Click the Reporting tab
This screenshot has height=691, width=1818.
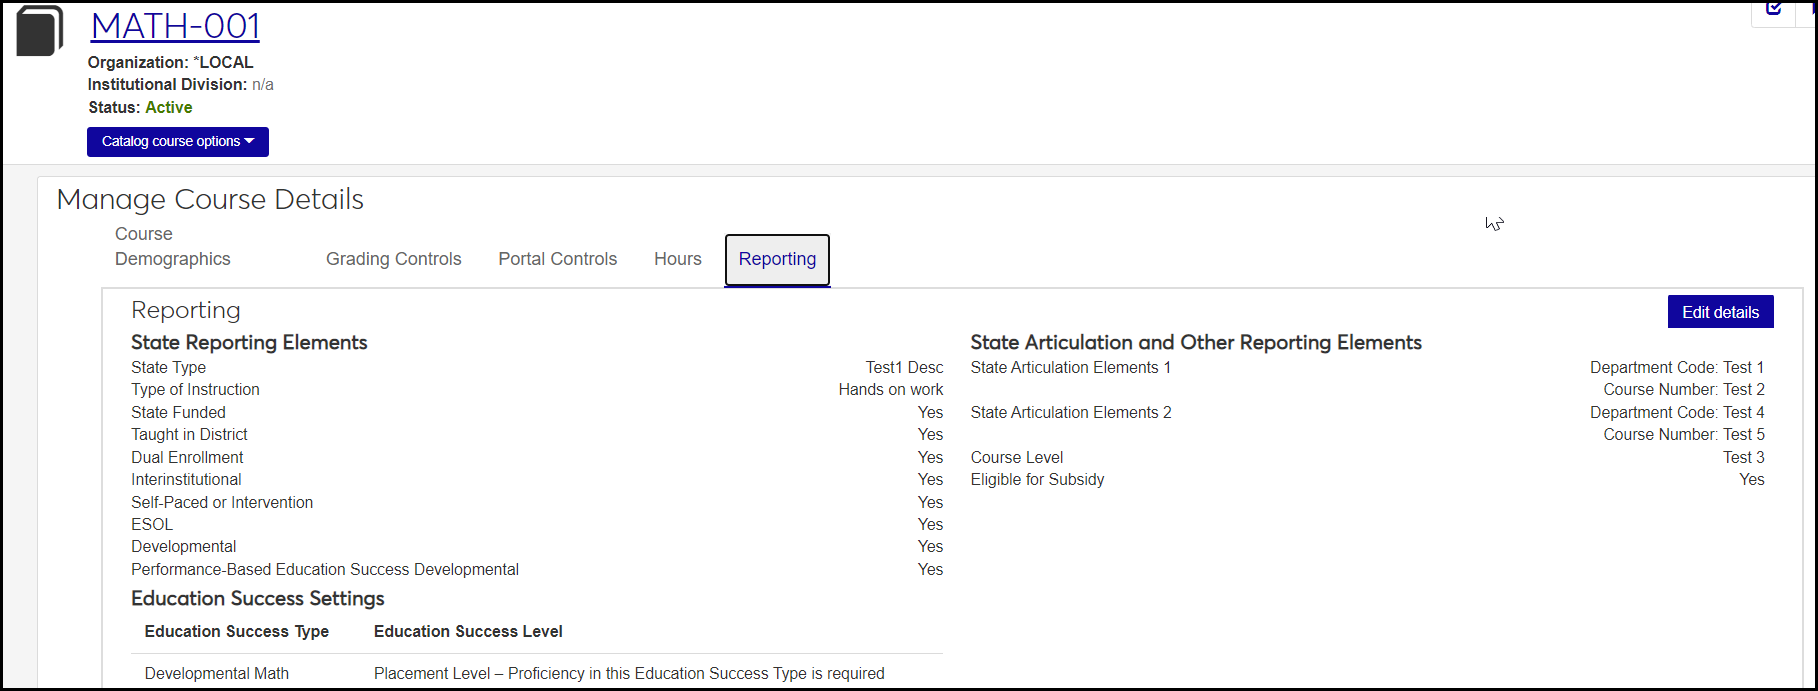click(x=777, y=260)
